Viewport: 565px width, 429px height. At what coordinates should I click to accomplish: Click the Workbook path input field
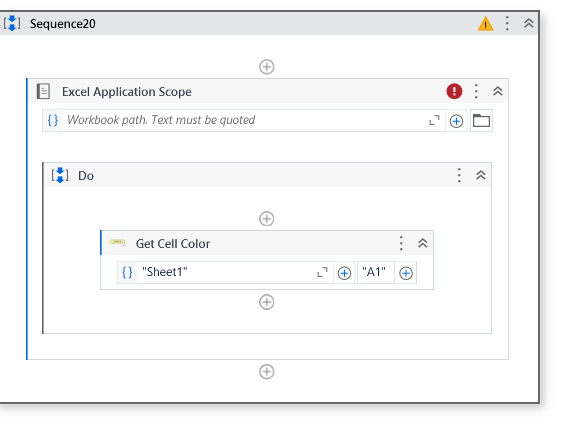244,120
